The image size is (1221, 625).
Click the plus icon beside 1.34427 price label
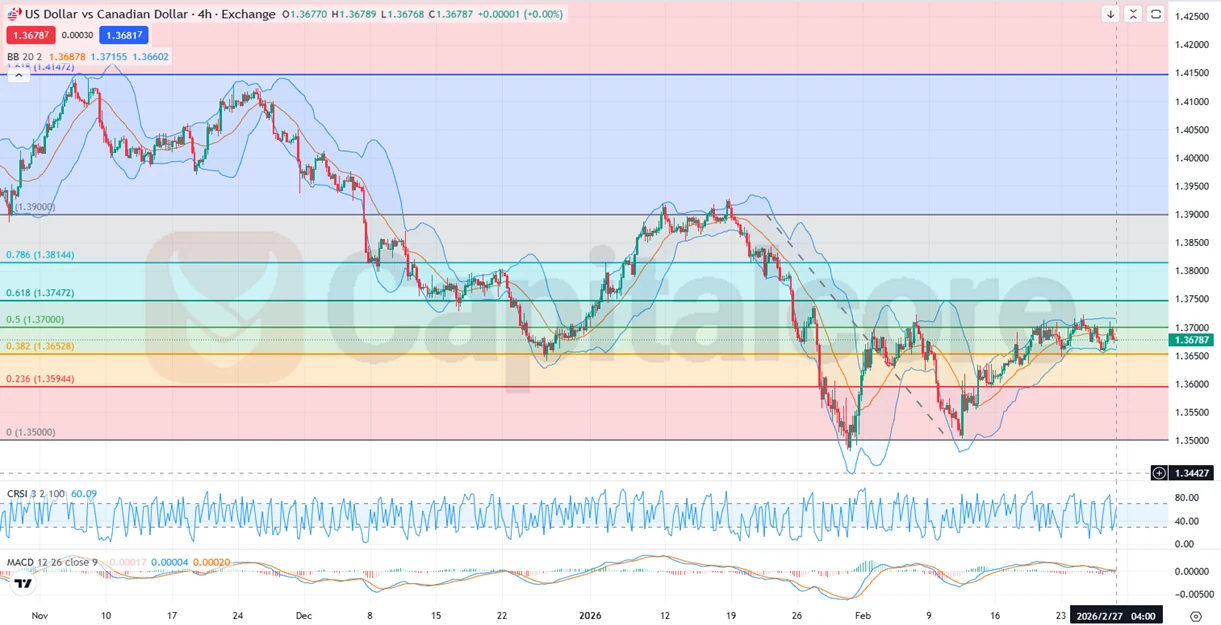tap(1158, 473)
